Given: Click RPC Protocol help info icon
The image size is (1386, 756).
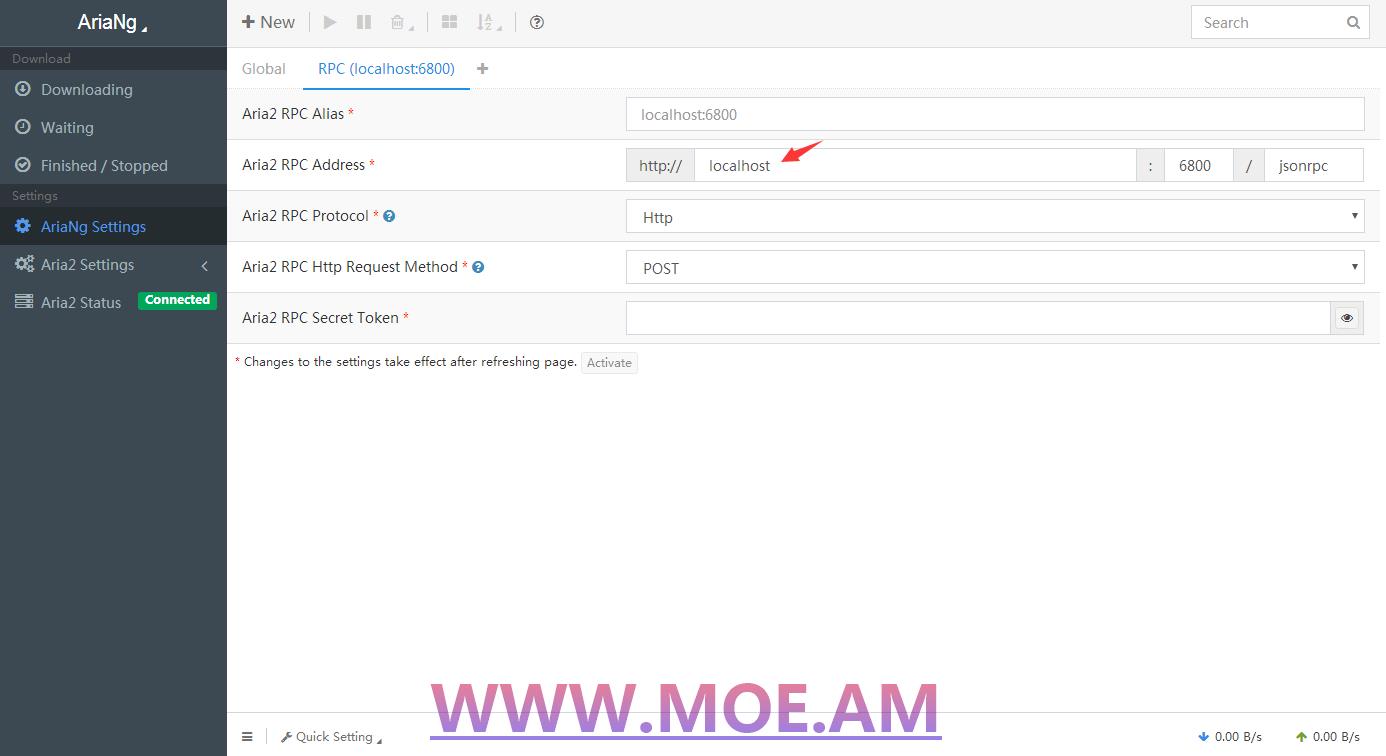Looking at the screenshot, I should coord(389,216).
